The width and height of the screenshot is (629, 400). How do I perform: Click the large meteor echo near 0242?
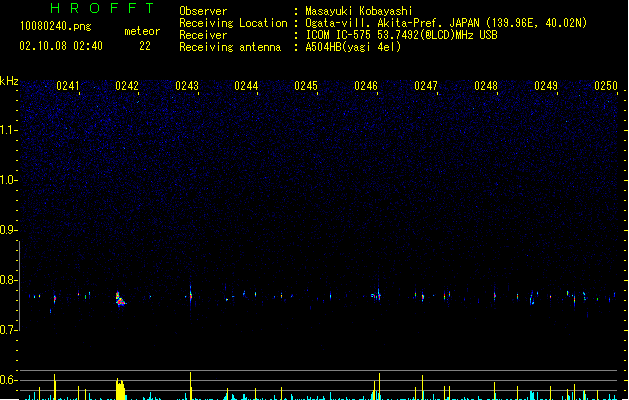pos(120,299)
